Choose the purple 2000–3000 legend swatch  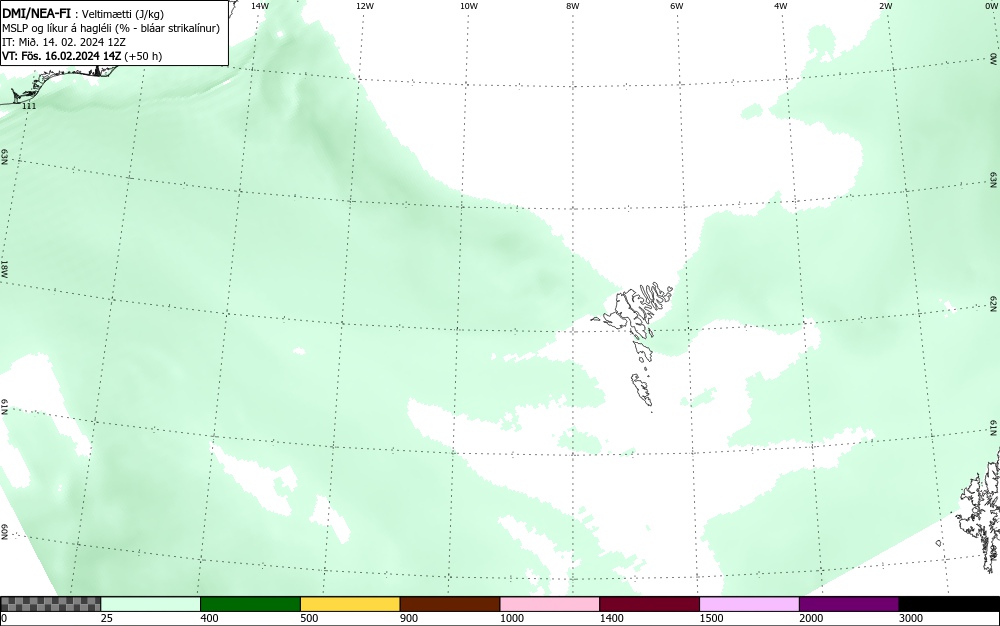(849, 604)
